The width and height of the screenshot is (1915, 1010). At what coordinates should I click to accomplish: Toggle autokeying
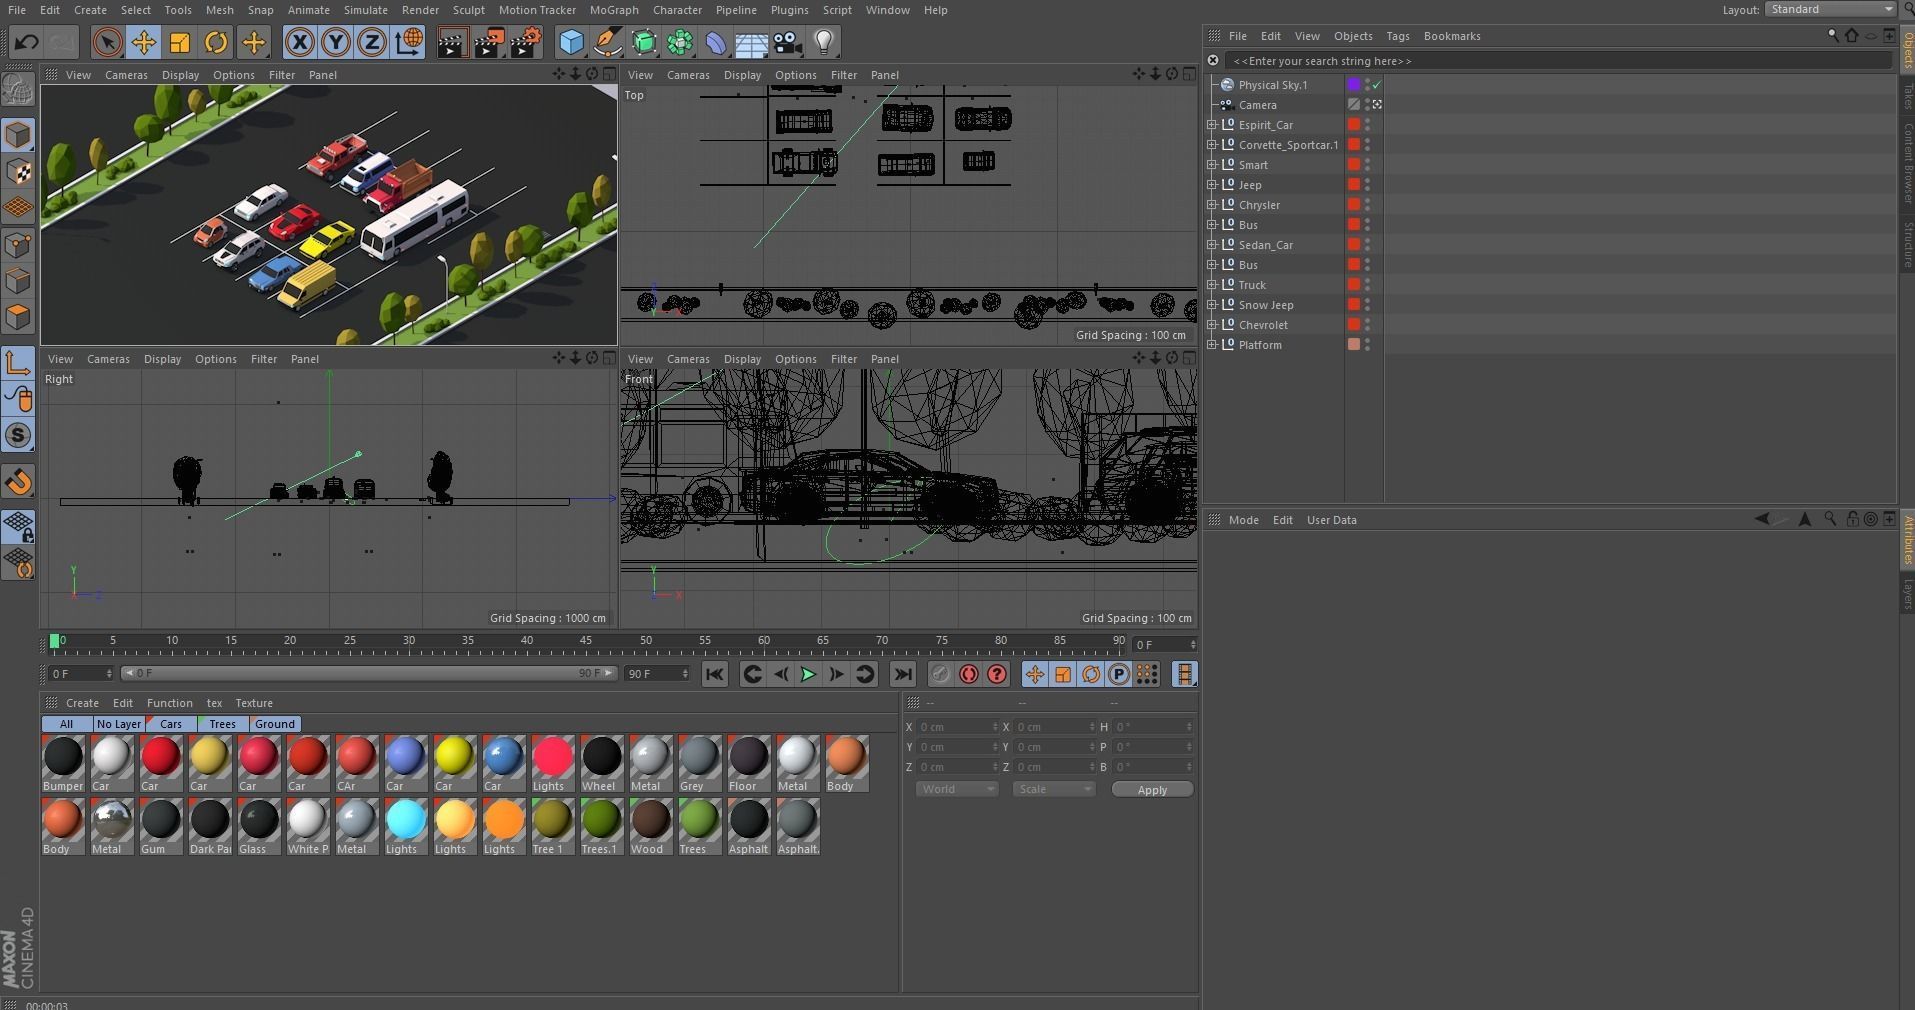click(x=968, y=674)
